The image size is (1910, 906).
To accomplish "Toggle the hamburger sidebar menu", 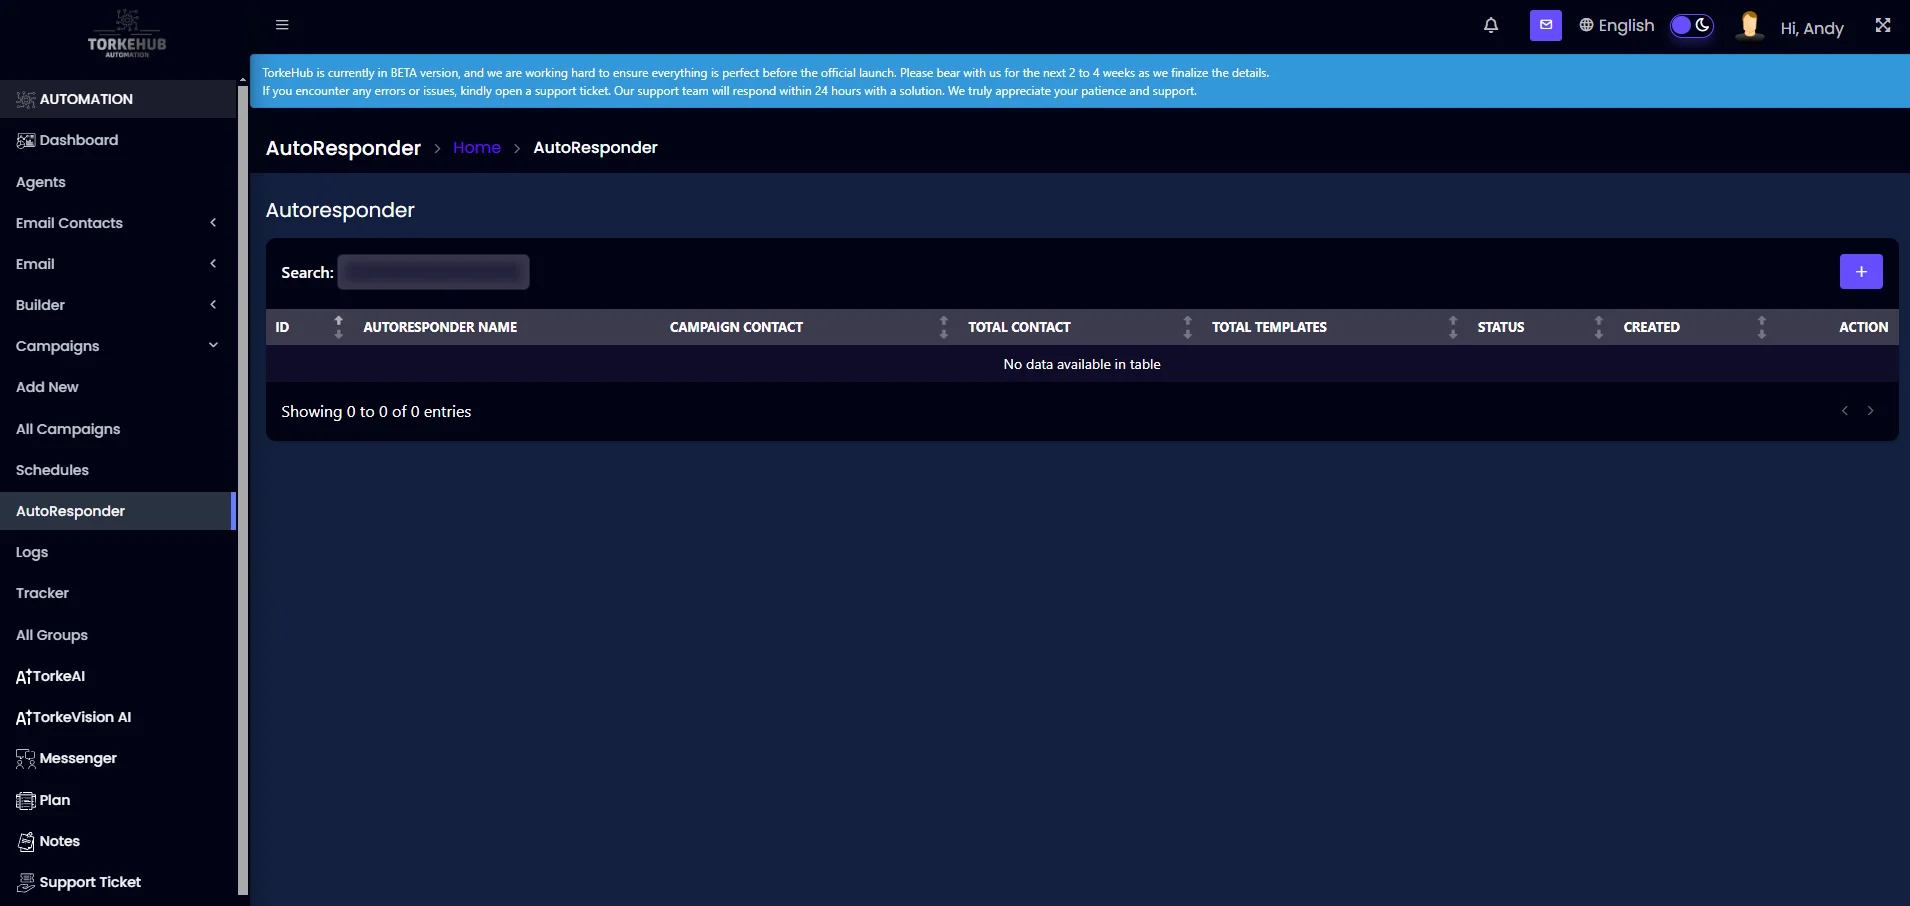I will pyautogui.click(x=283, y=24).
